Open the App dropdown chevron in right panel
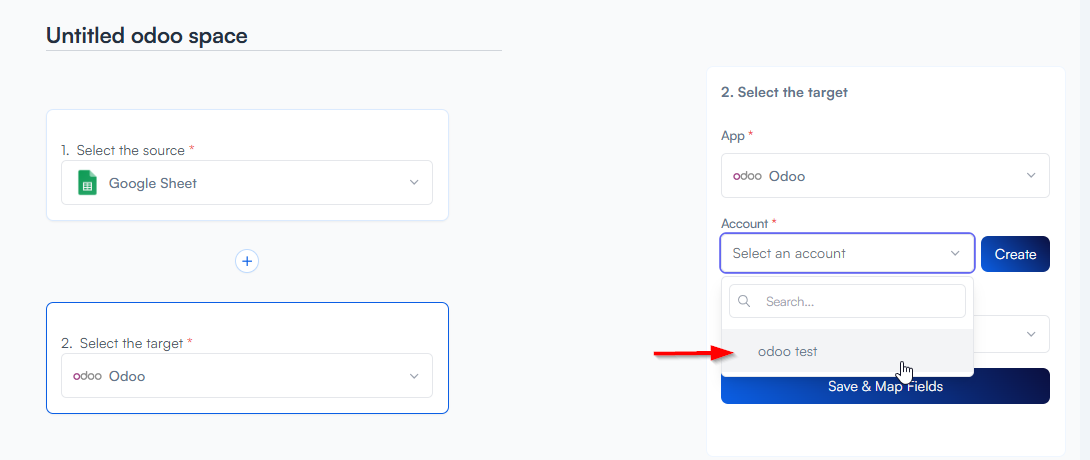 click(x=1031, y=176)
